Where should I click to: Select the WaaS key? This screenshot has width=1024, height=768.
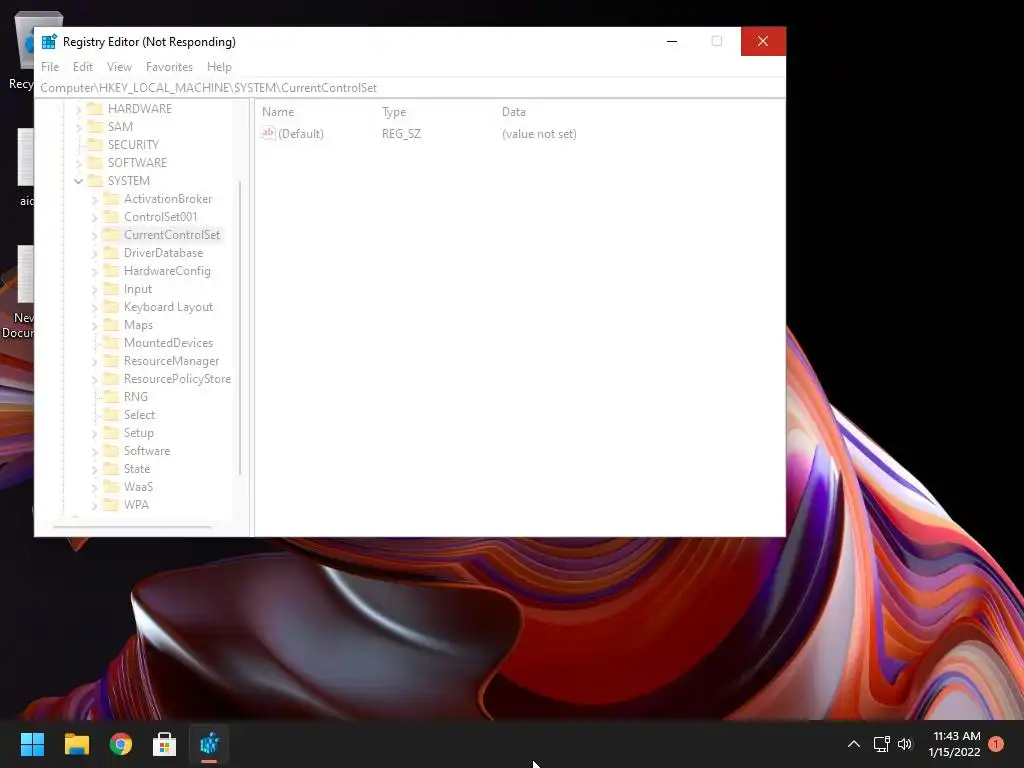138,487
